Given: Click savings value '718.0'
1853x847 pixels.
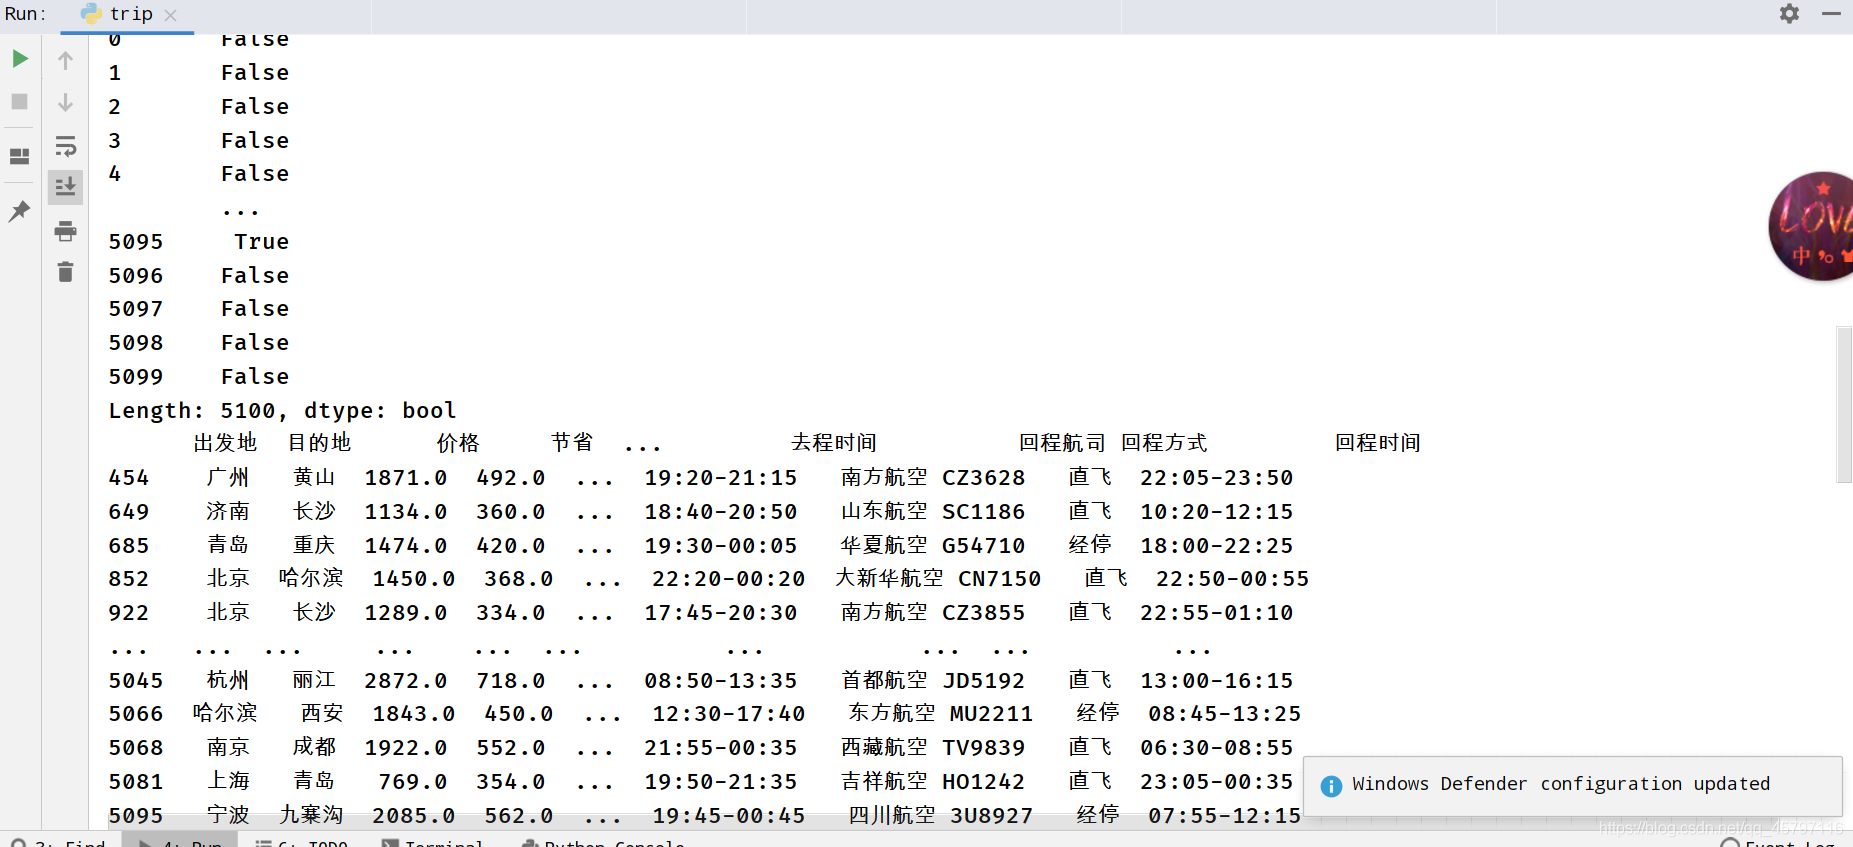Looking at the screenshot, I should (511, 681).
